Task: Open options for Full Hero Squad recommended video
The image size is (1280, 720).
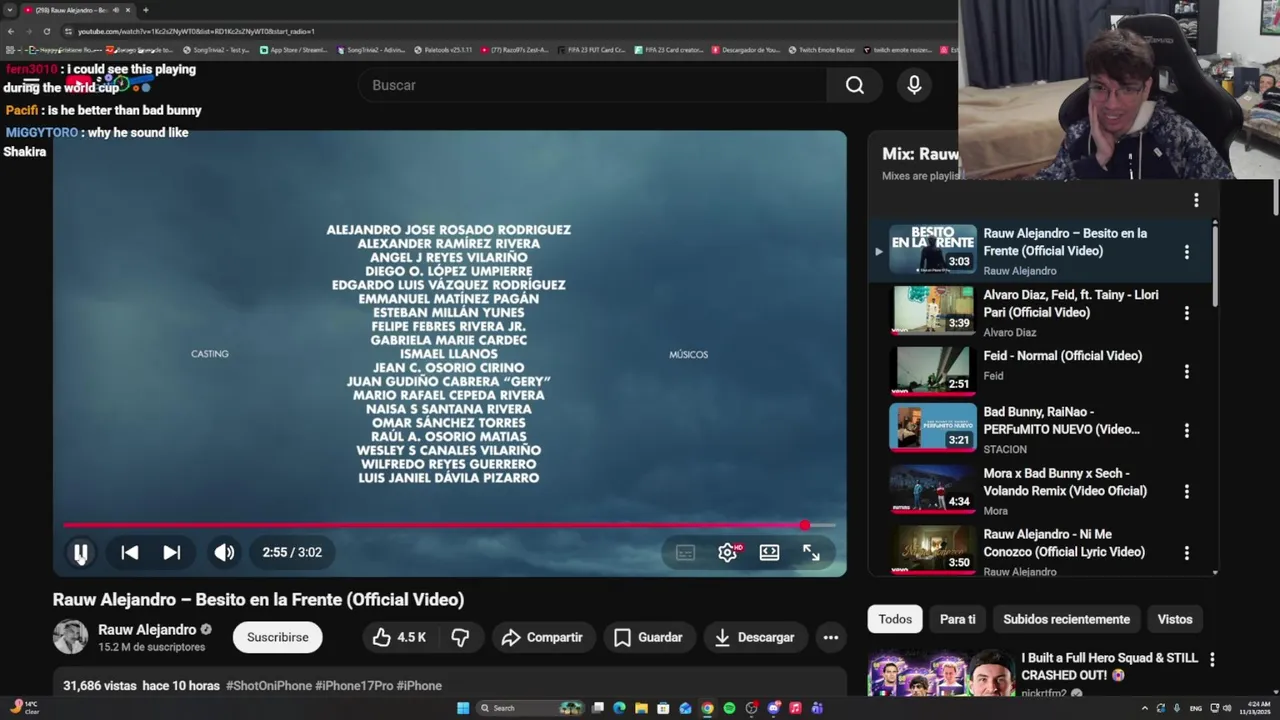Action: [x=1212, y=660]
